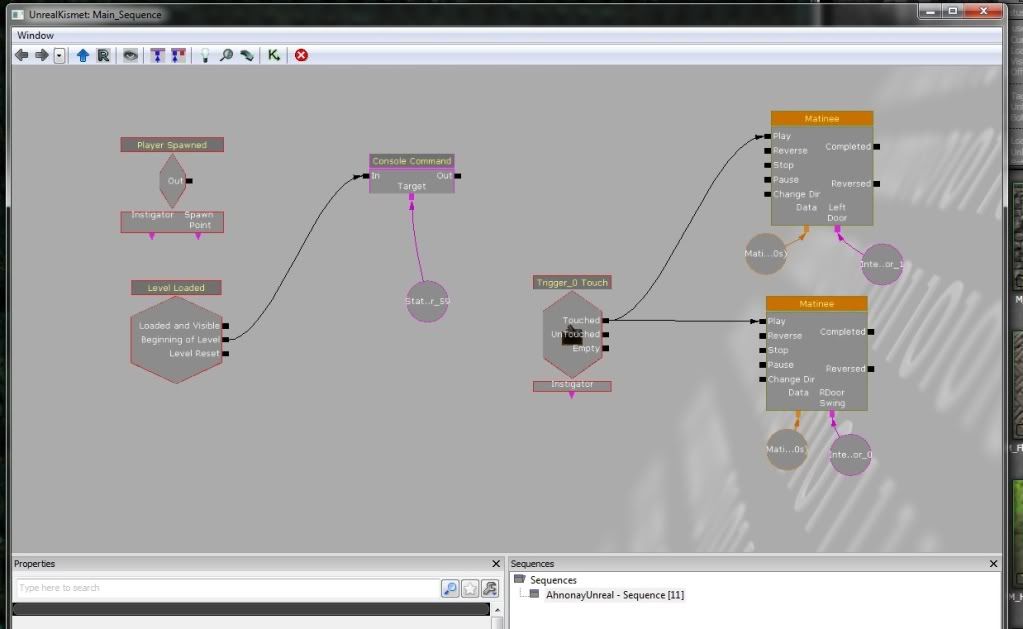The height and width of the screenshot is (629, 1023).
Task: Click the wrench icon next to the magnifier
Action: pos(247,55)
